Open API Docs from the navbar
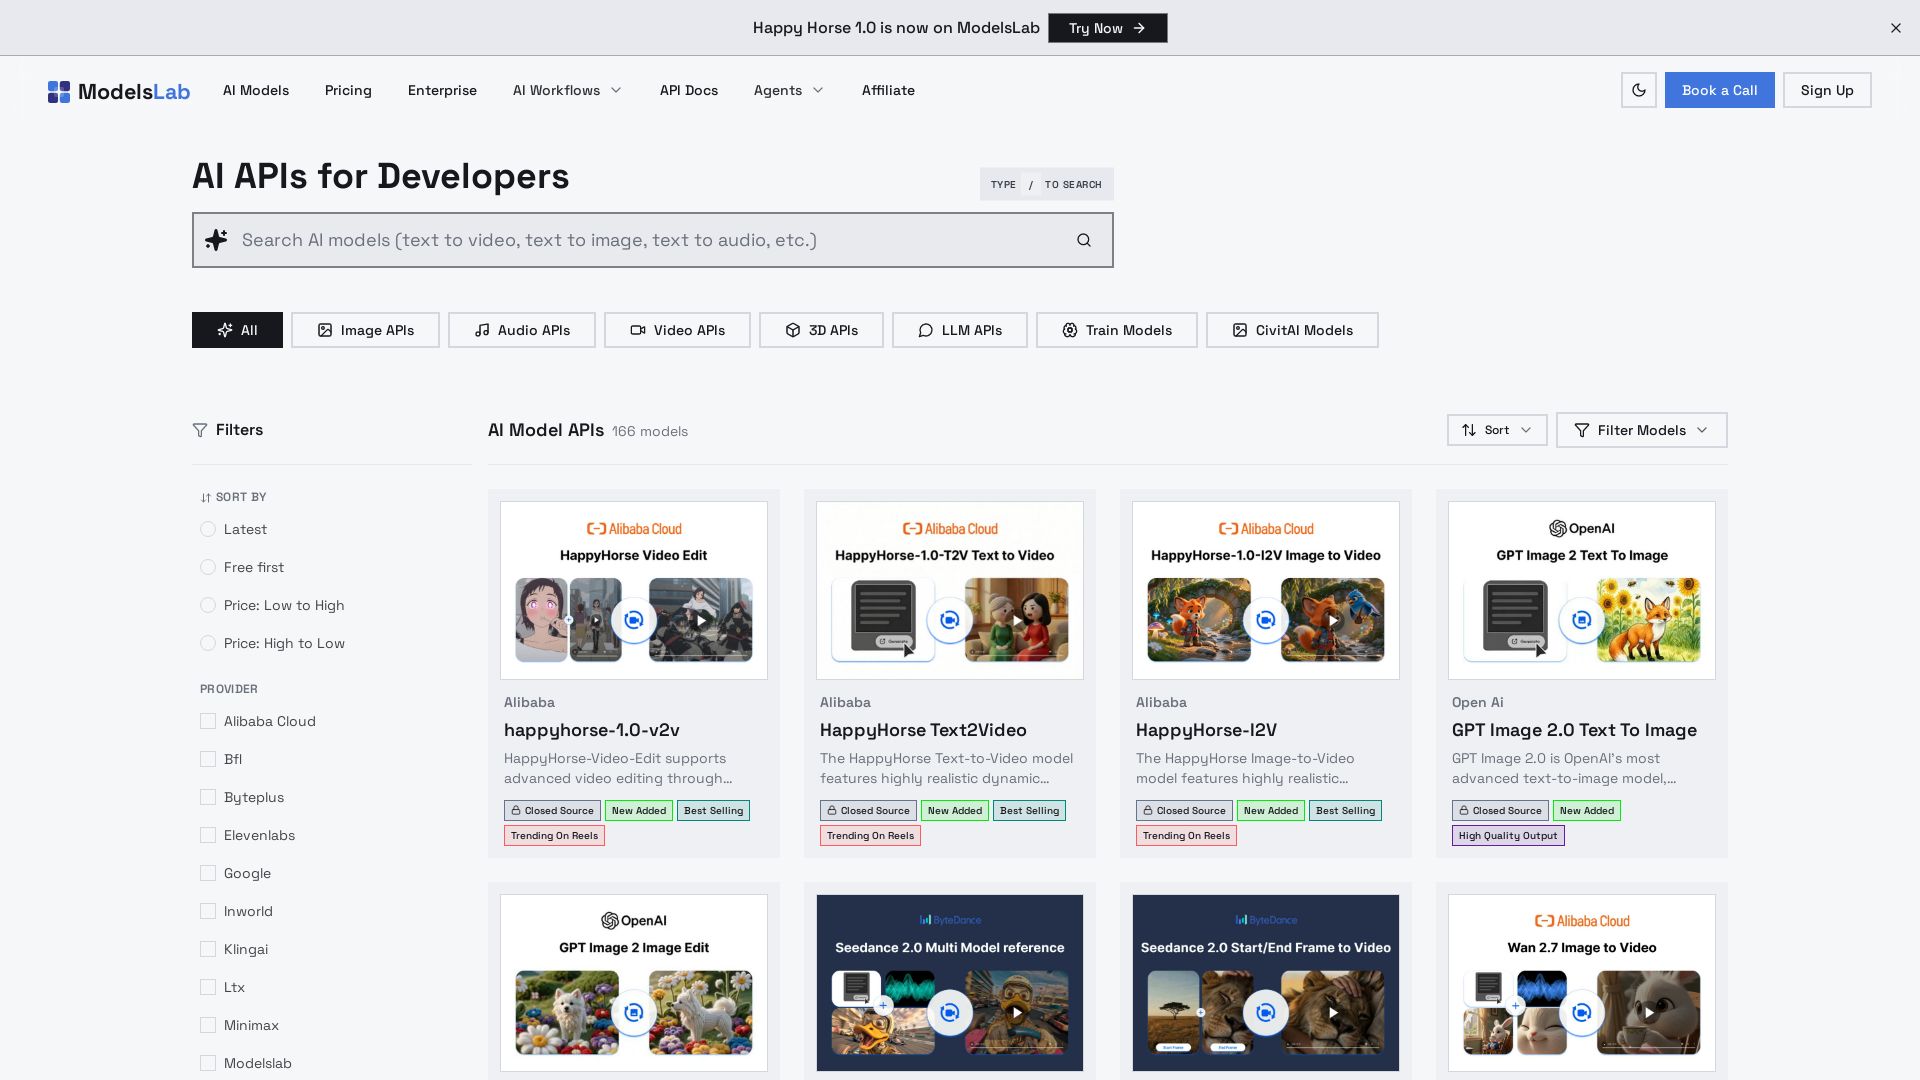The image size is (1920, 1080). pyautogui.click(x=689, y=90)
